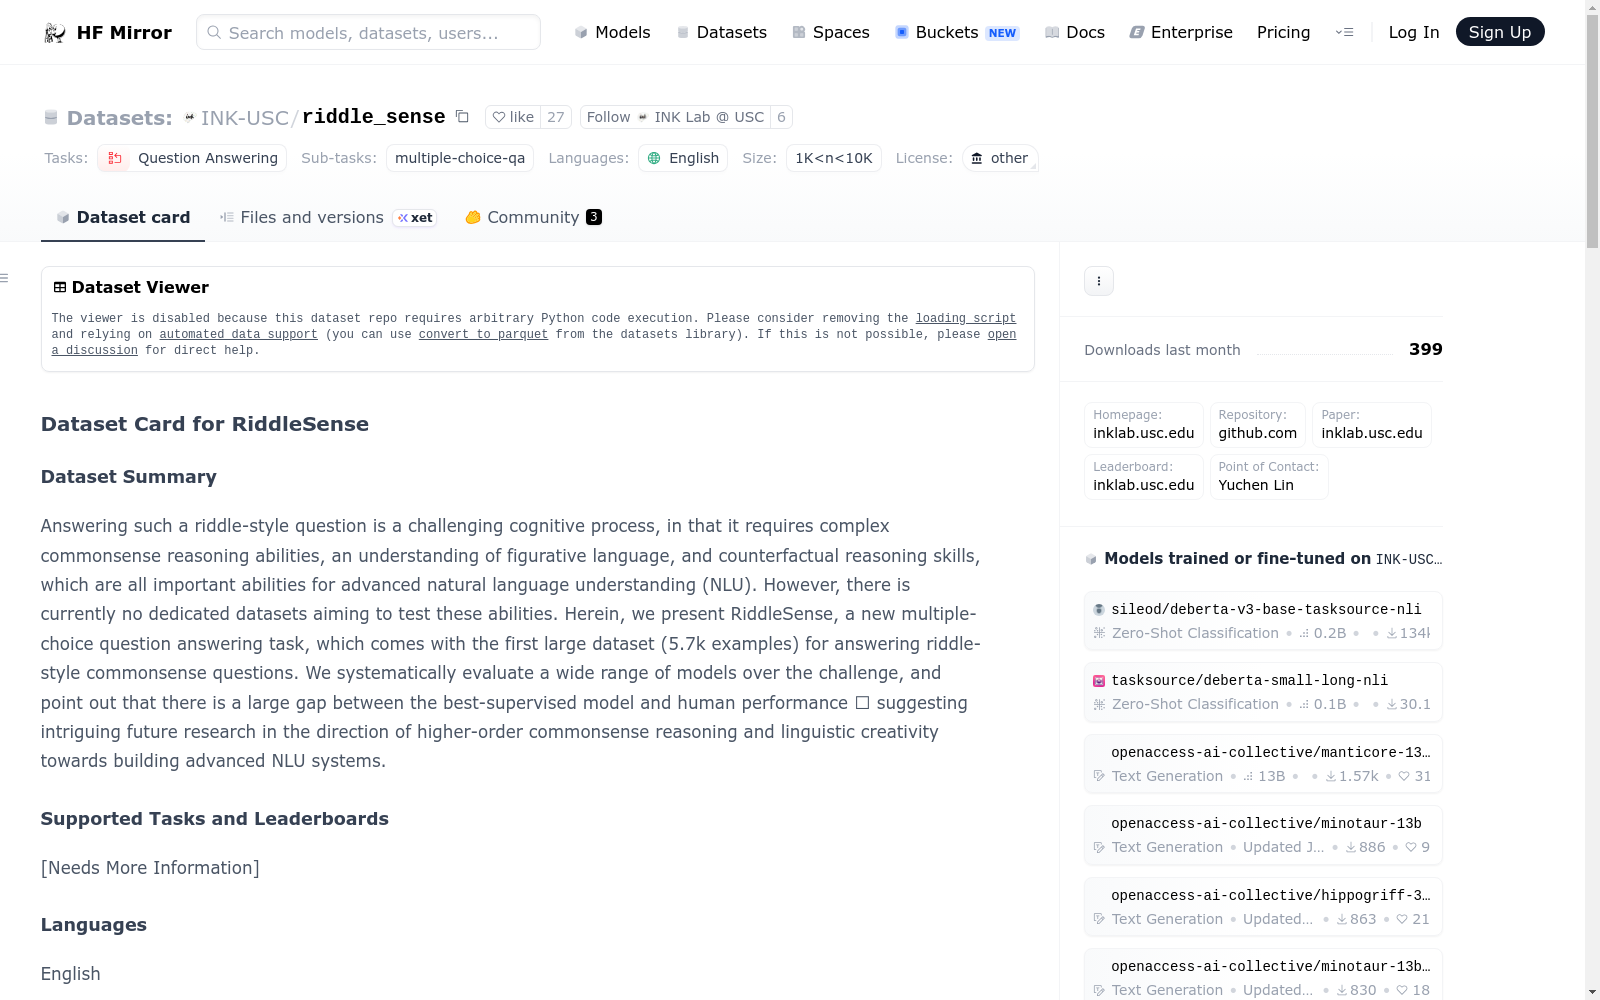Select the Dataset card tab
The width and height of the screenshot is (1600, 1000).
point(123,217)
